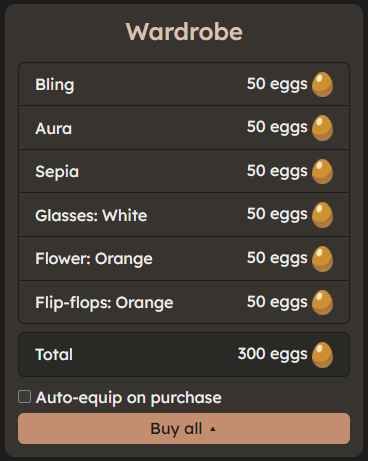Click the Buy all button text

click(176, 429)
